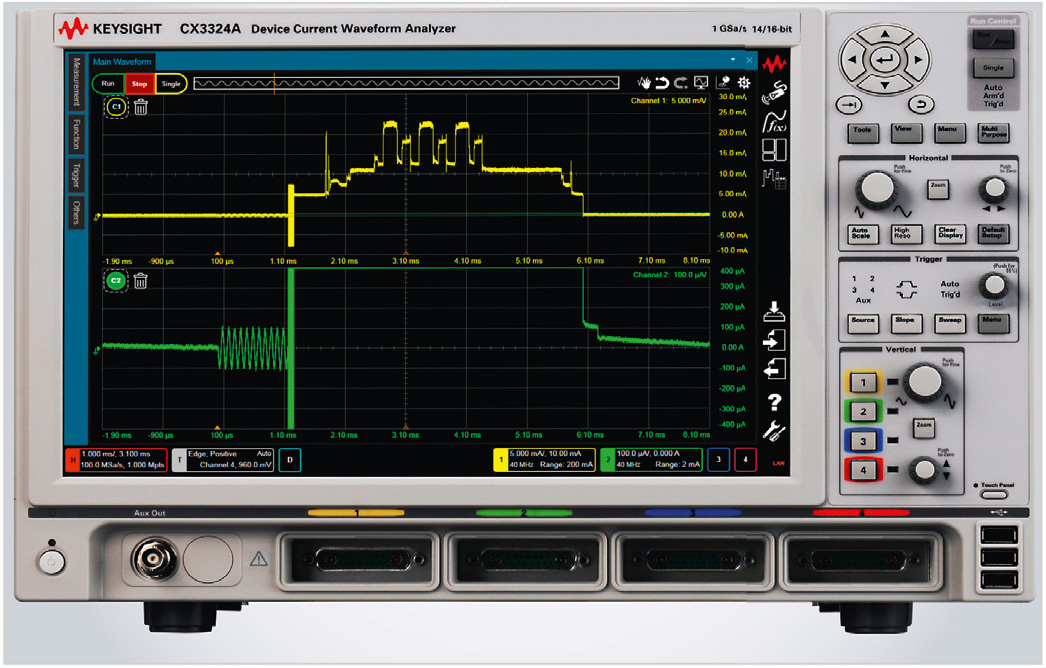Click the Trigger Level knob

click(x=994, y=286)
